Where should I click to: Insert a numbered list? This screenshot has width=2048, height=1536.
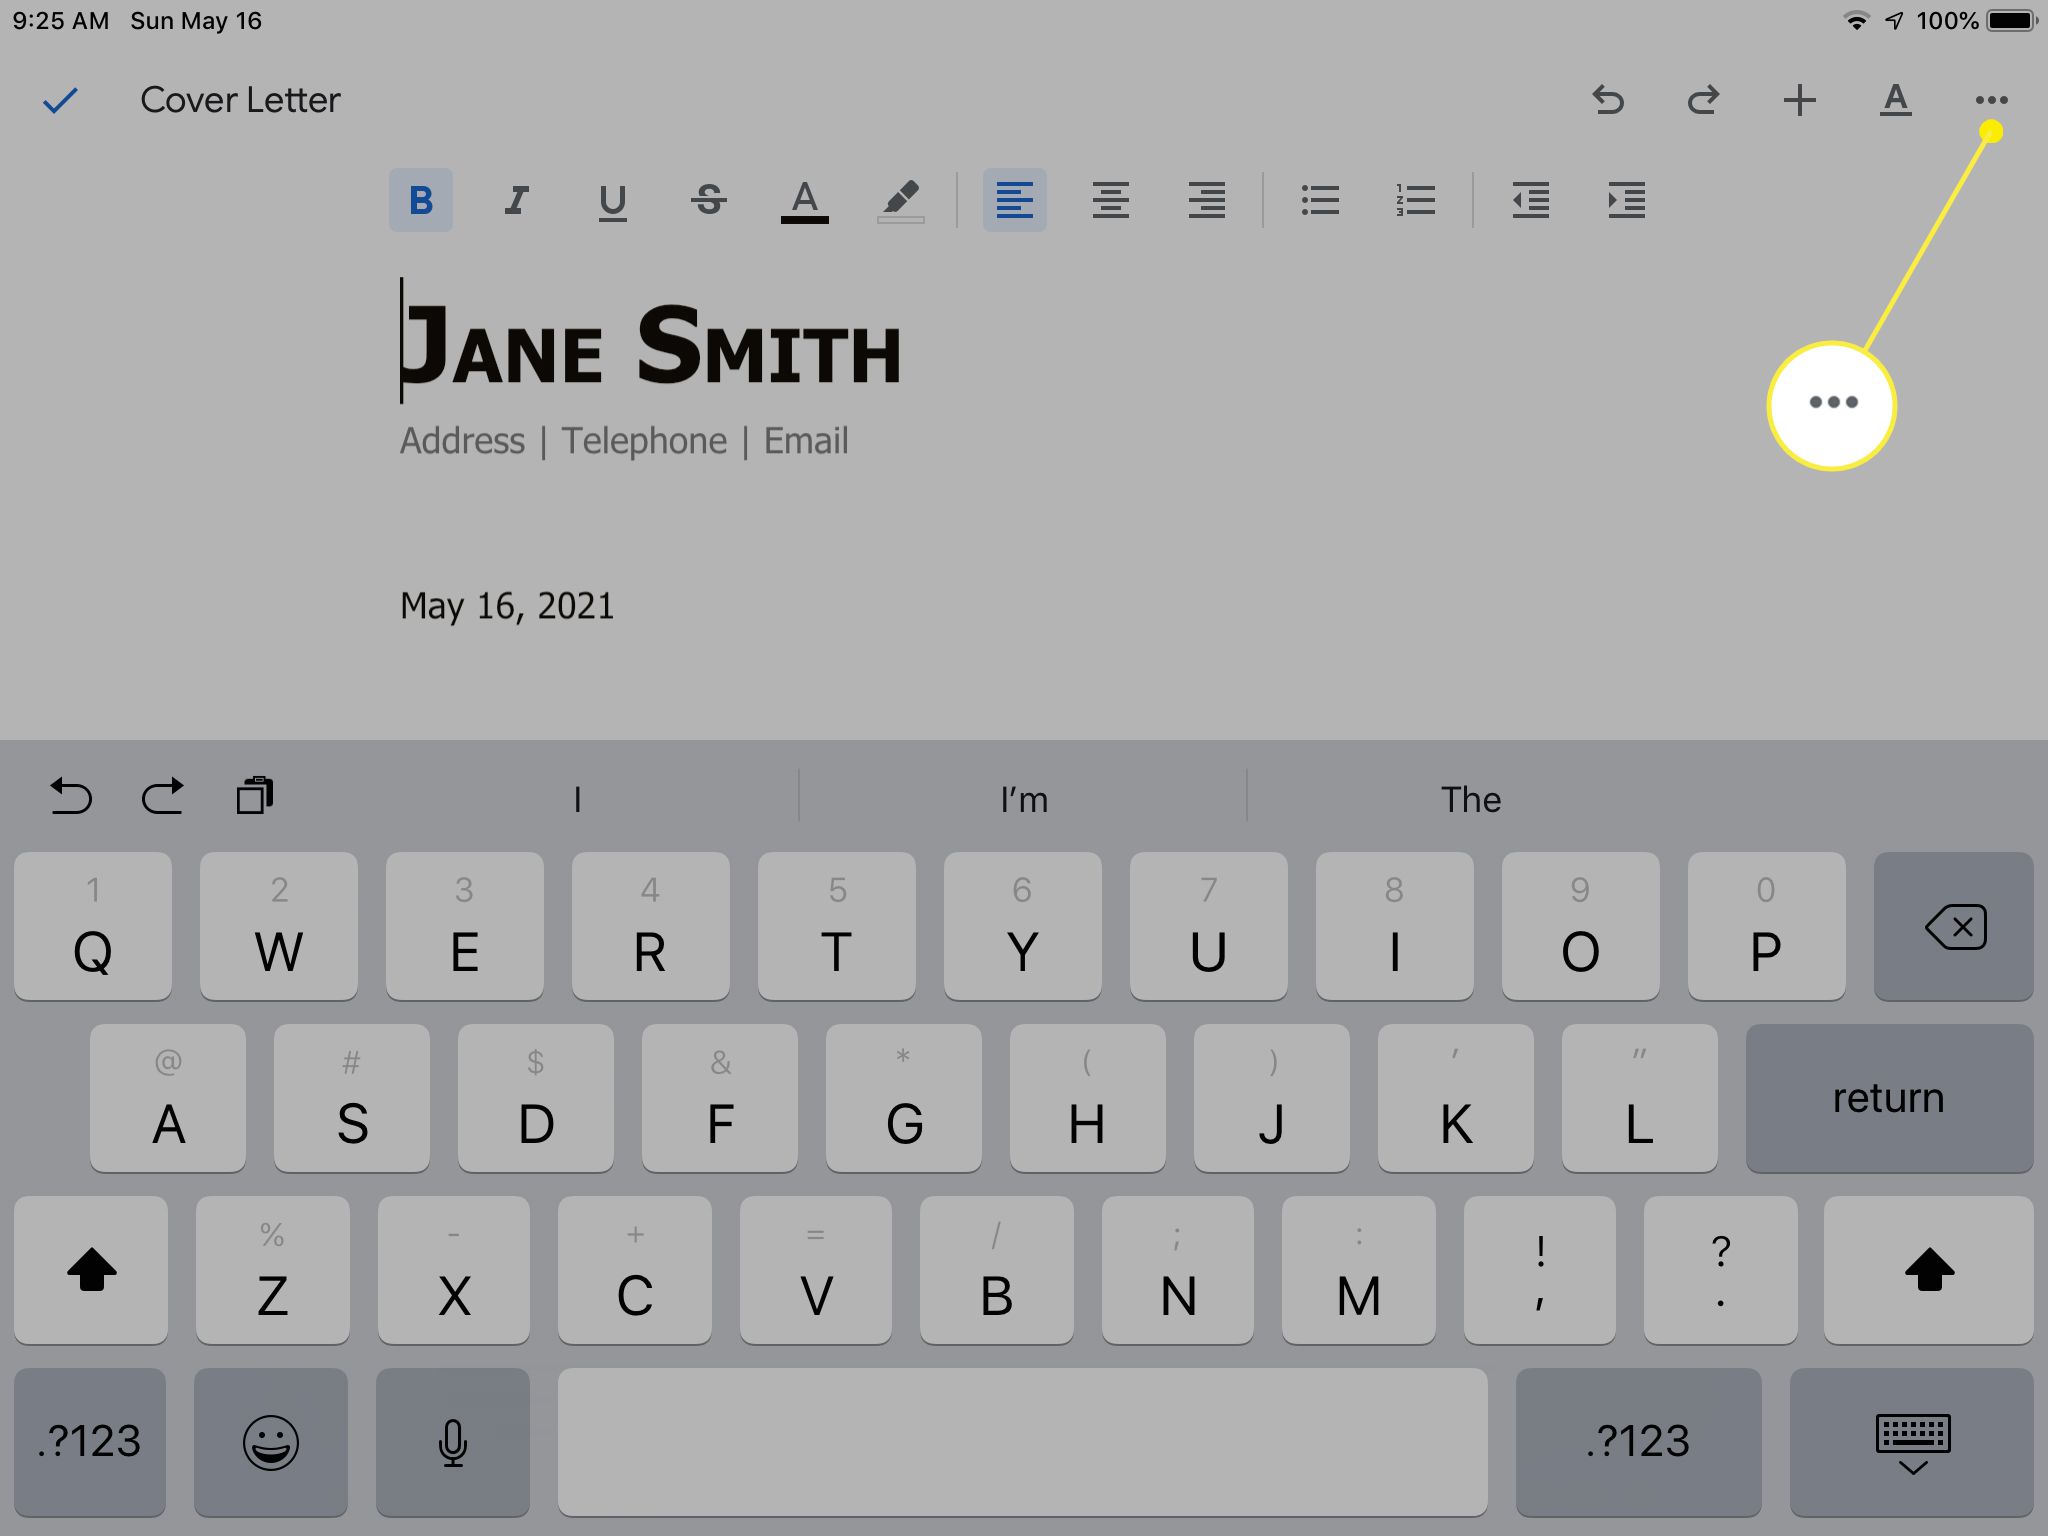tap(1415, 200)
